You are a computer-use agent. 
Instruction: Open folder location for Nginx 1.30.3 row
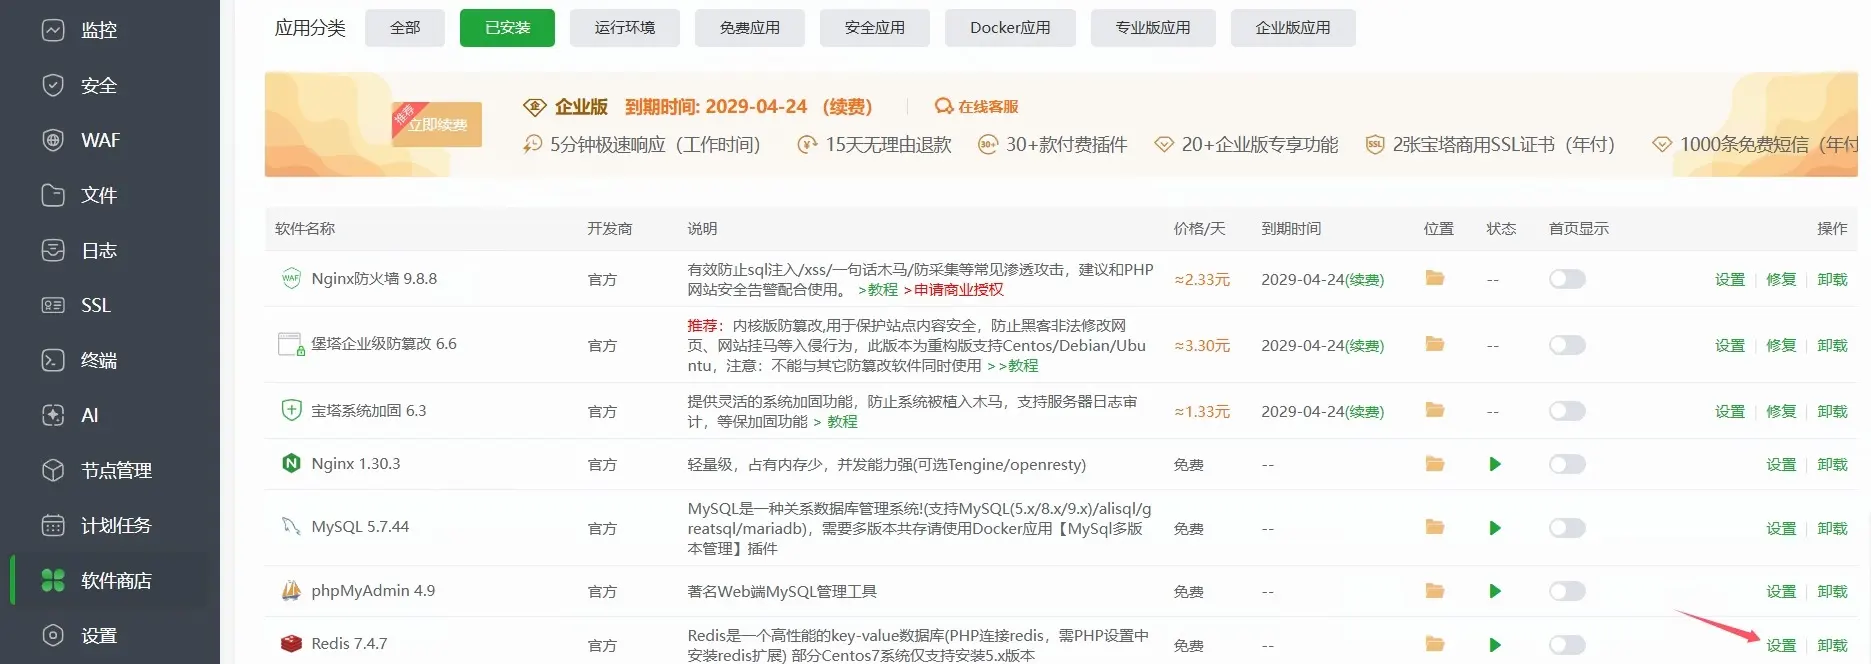[1435, 464]
